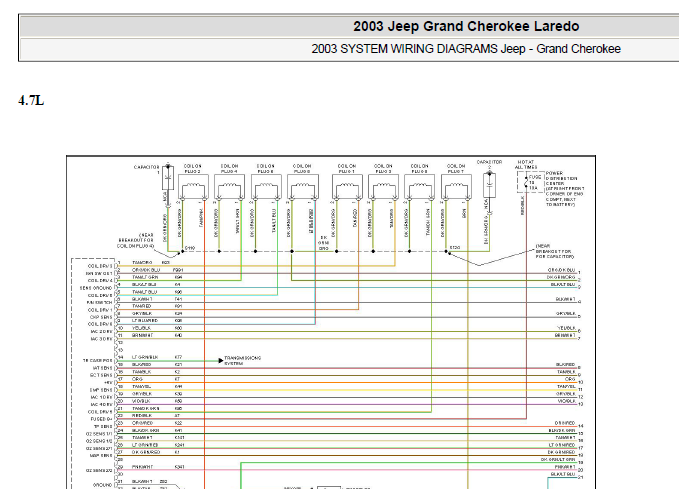Click the 'FUSED B+' pin label
The image size is (679, 489).
point(101,419)
